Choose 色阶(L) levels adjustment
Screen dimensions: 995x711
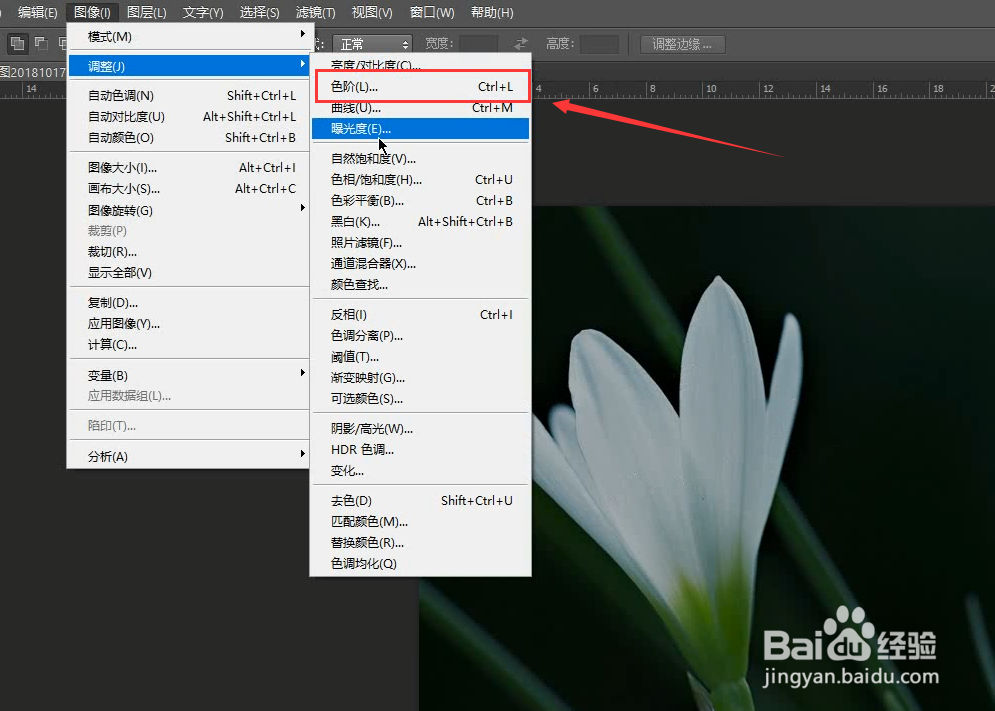pos(421,86)
